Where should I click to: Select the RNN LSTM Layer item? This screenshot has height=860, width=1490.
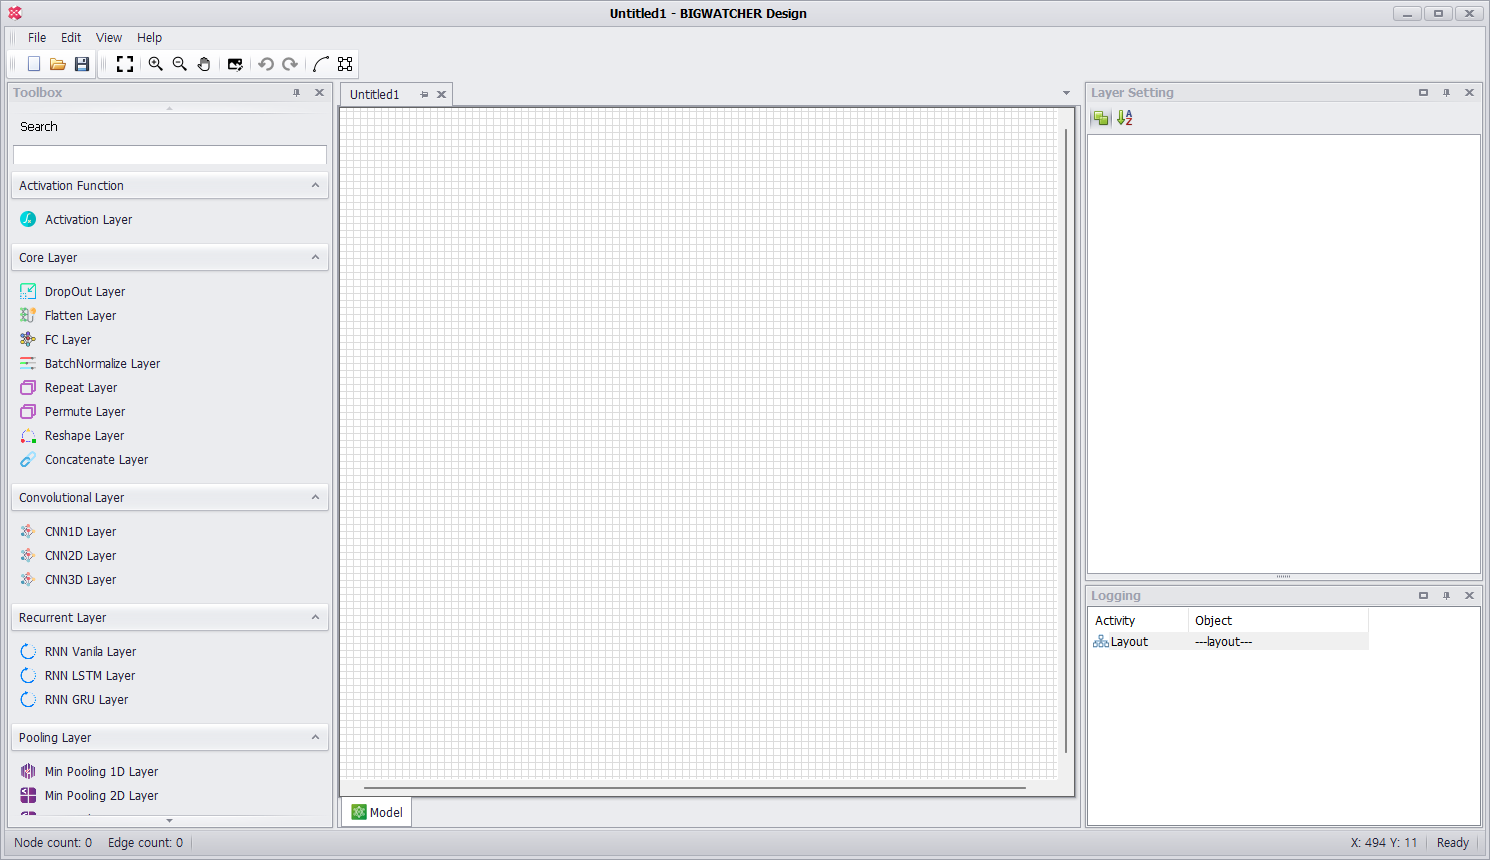pos(90,676)
